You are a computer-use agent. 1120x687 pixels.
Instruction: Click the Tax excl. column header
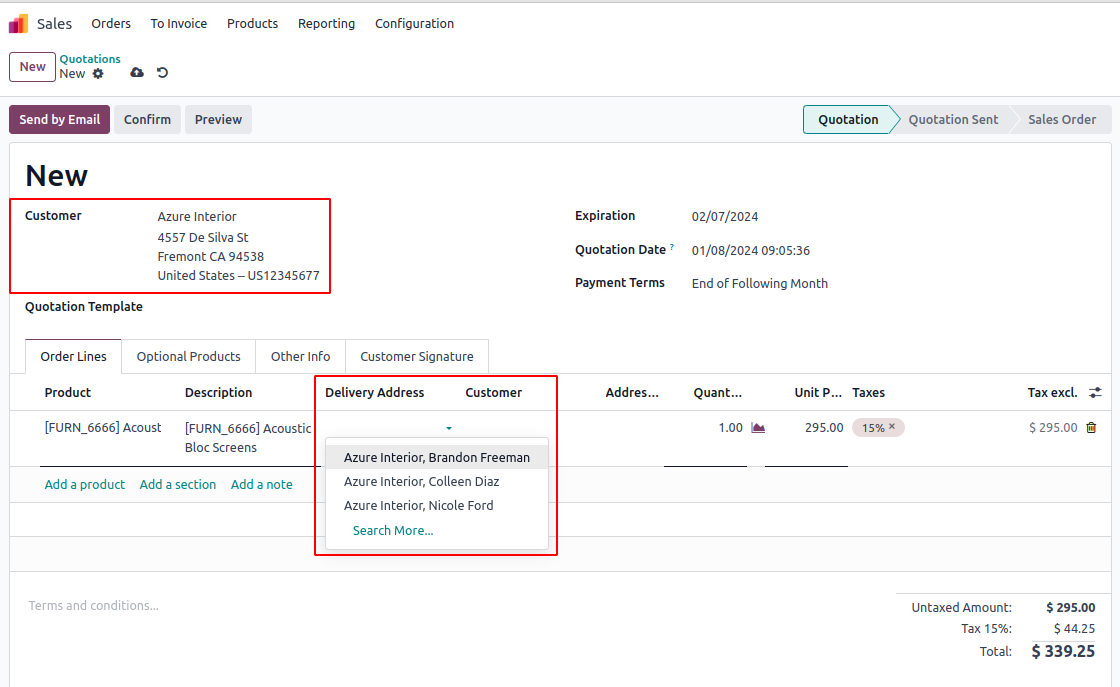tap(1051, 392)
